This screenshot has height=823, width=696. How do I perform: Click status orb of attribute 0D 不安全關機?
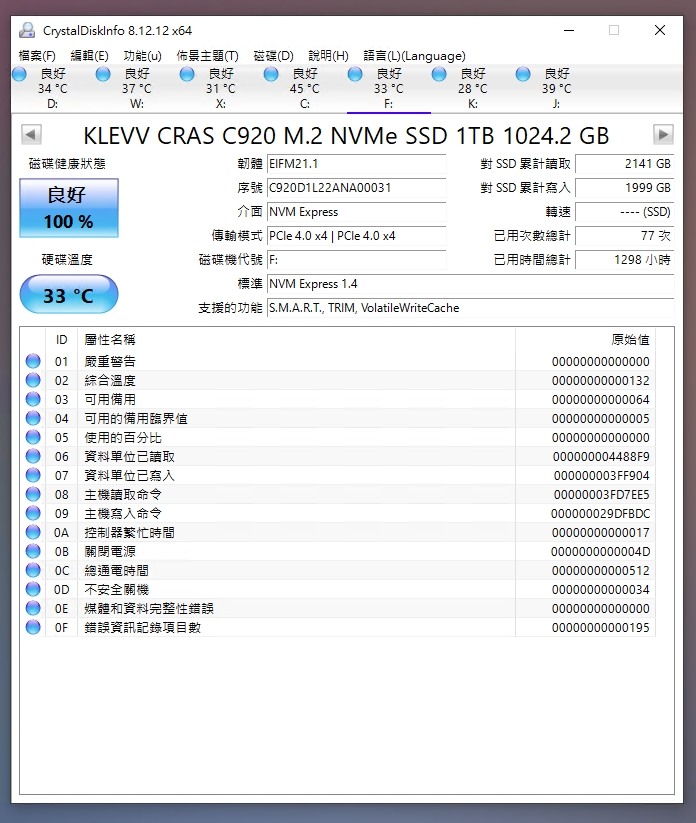[33, 589]
